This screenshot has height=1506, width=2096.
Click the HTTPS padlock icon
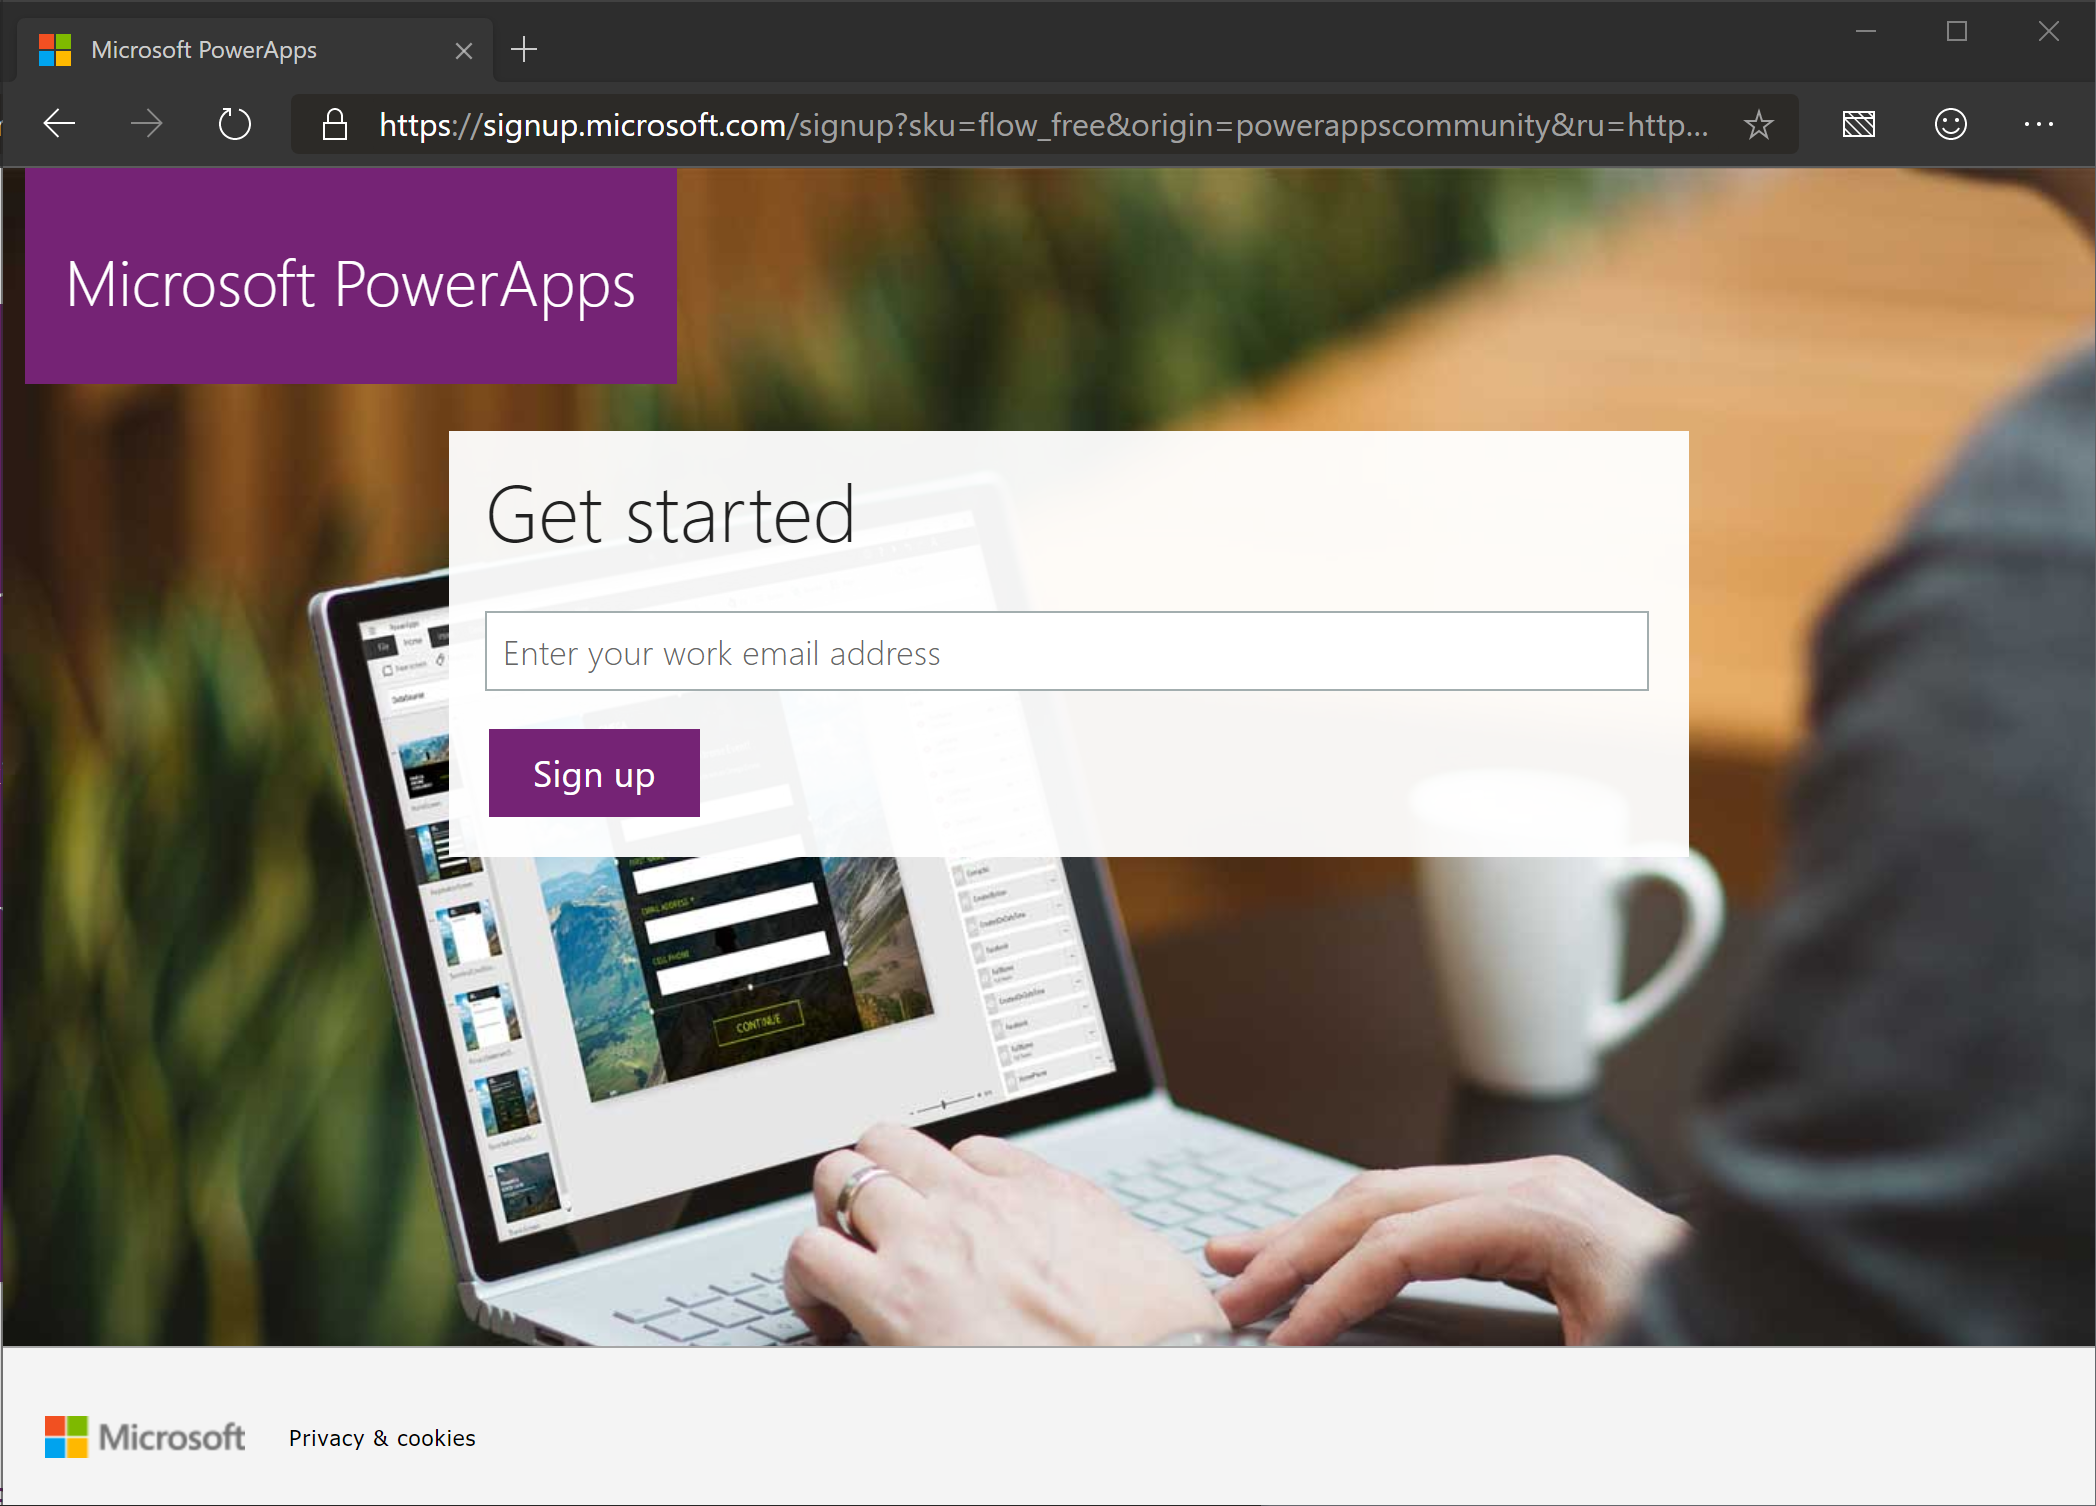click(x=334, y=123)
